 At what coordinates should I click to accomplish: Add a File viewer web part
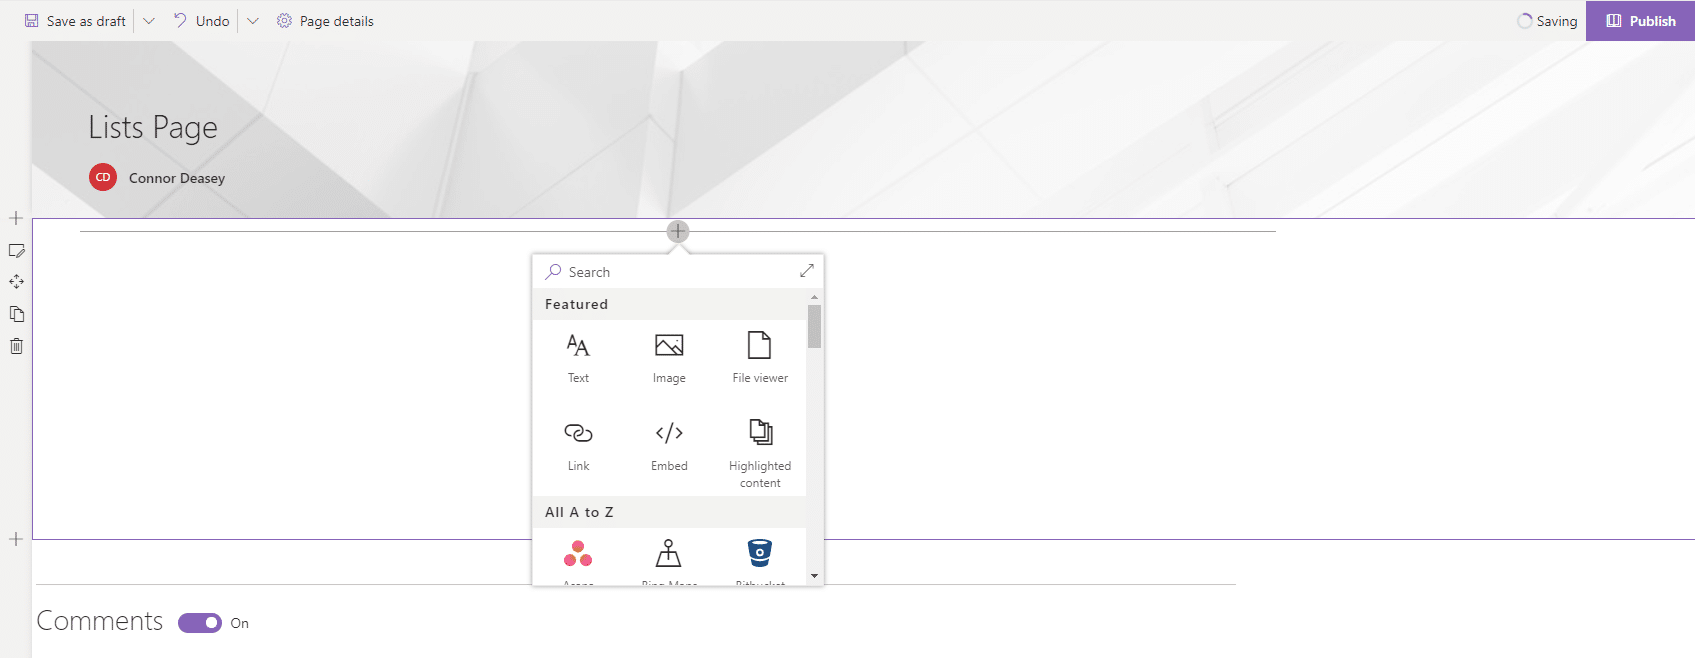click(760, 358)
